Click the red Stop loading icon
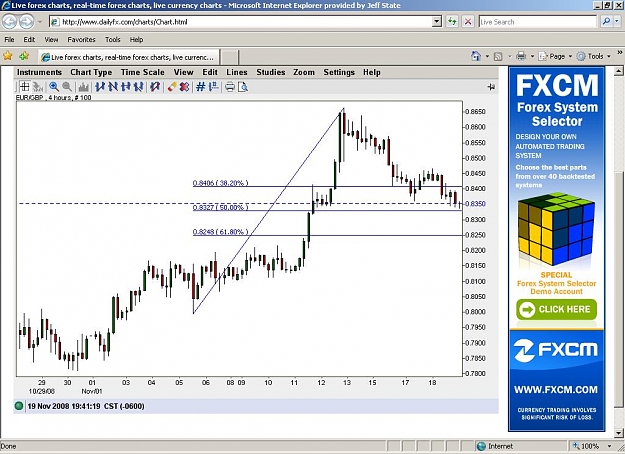This screenshot has height=454, width=625. click(468, 22)
